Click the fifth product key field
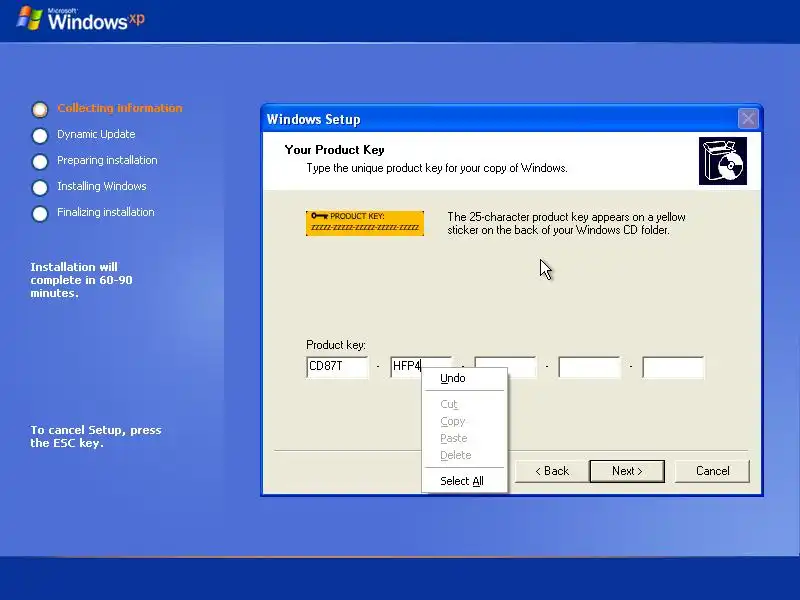Image resolution: width=800 pixels, height=600 pixels. coord(673,367)
